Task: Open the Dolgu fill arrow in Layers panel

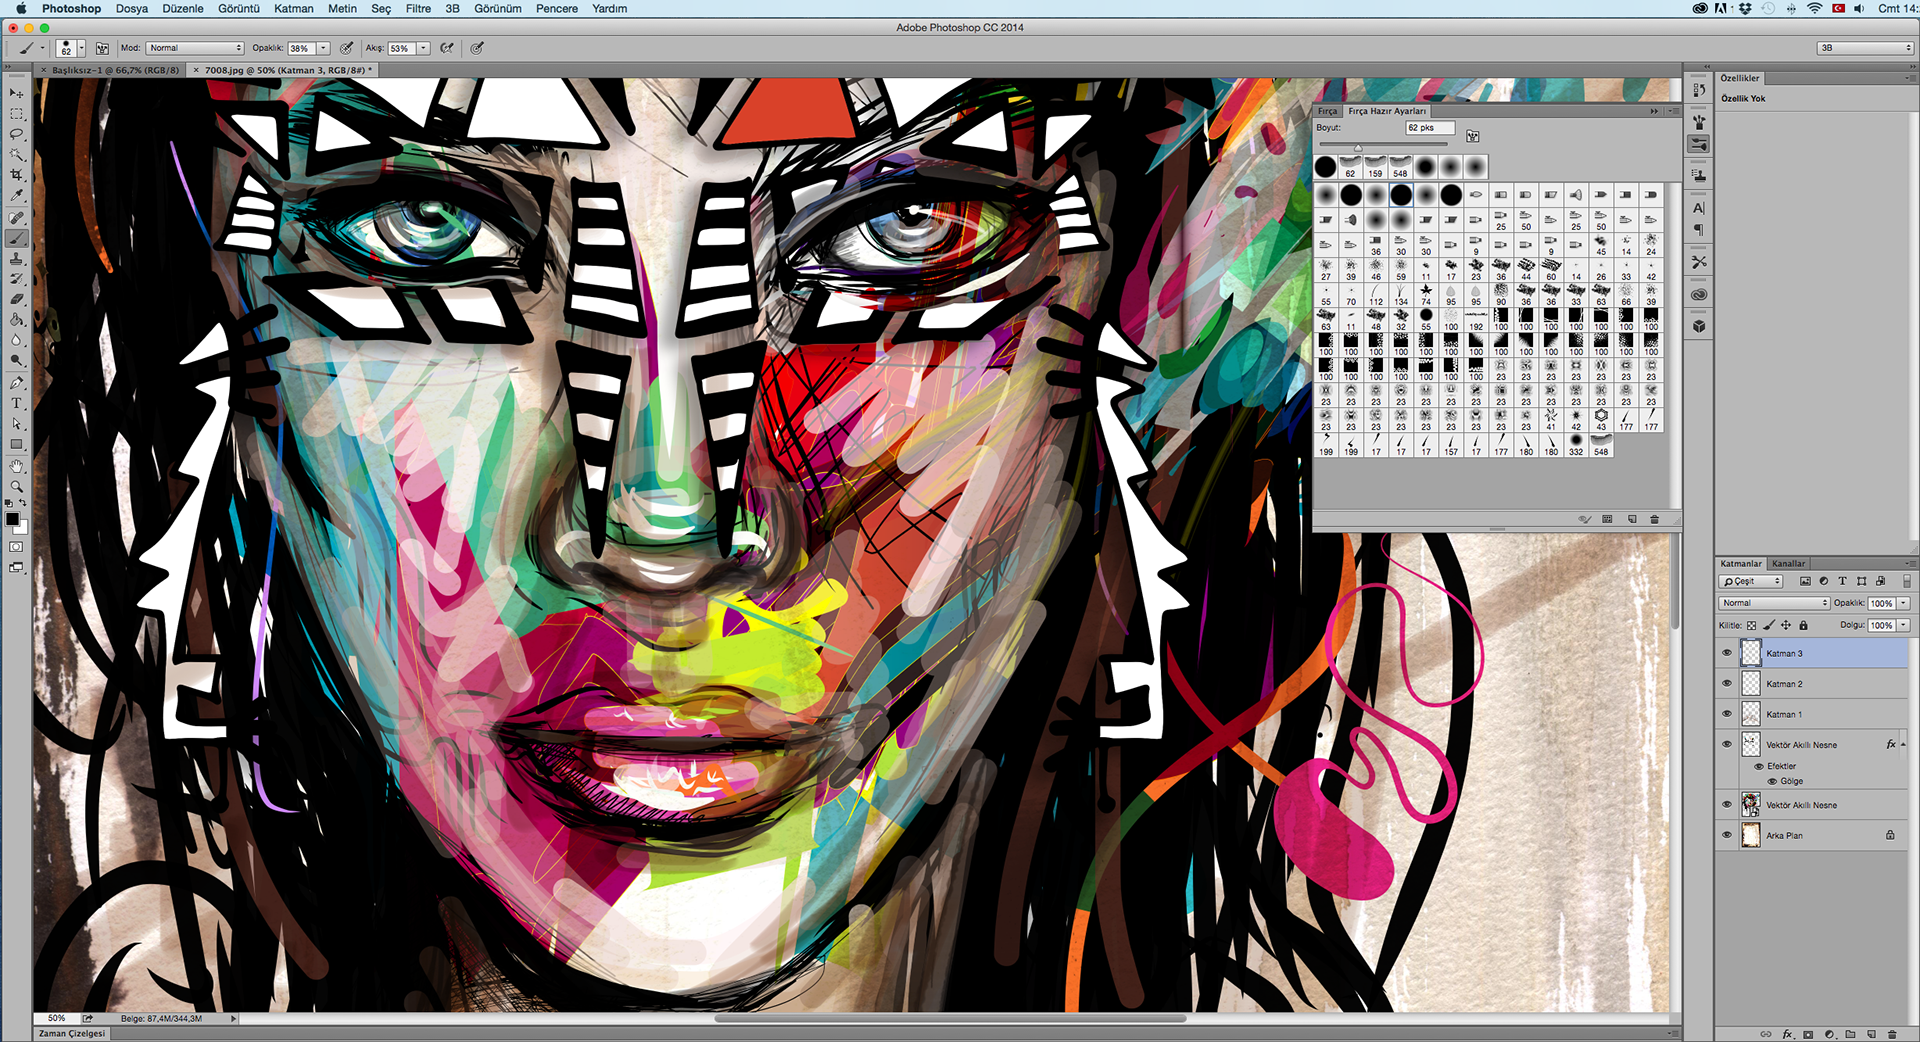Action: tap(1903, 625)
